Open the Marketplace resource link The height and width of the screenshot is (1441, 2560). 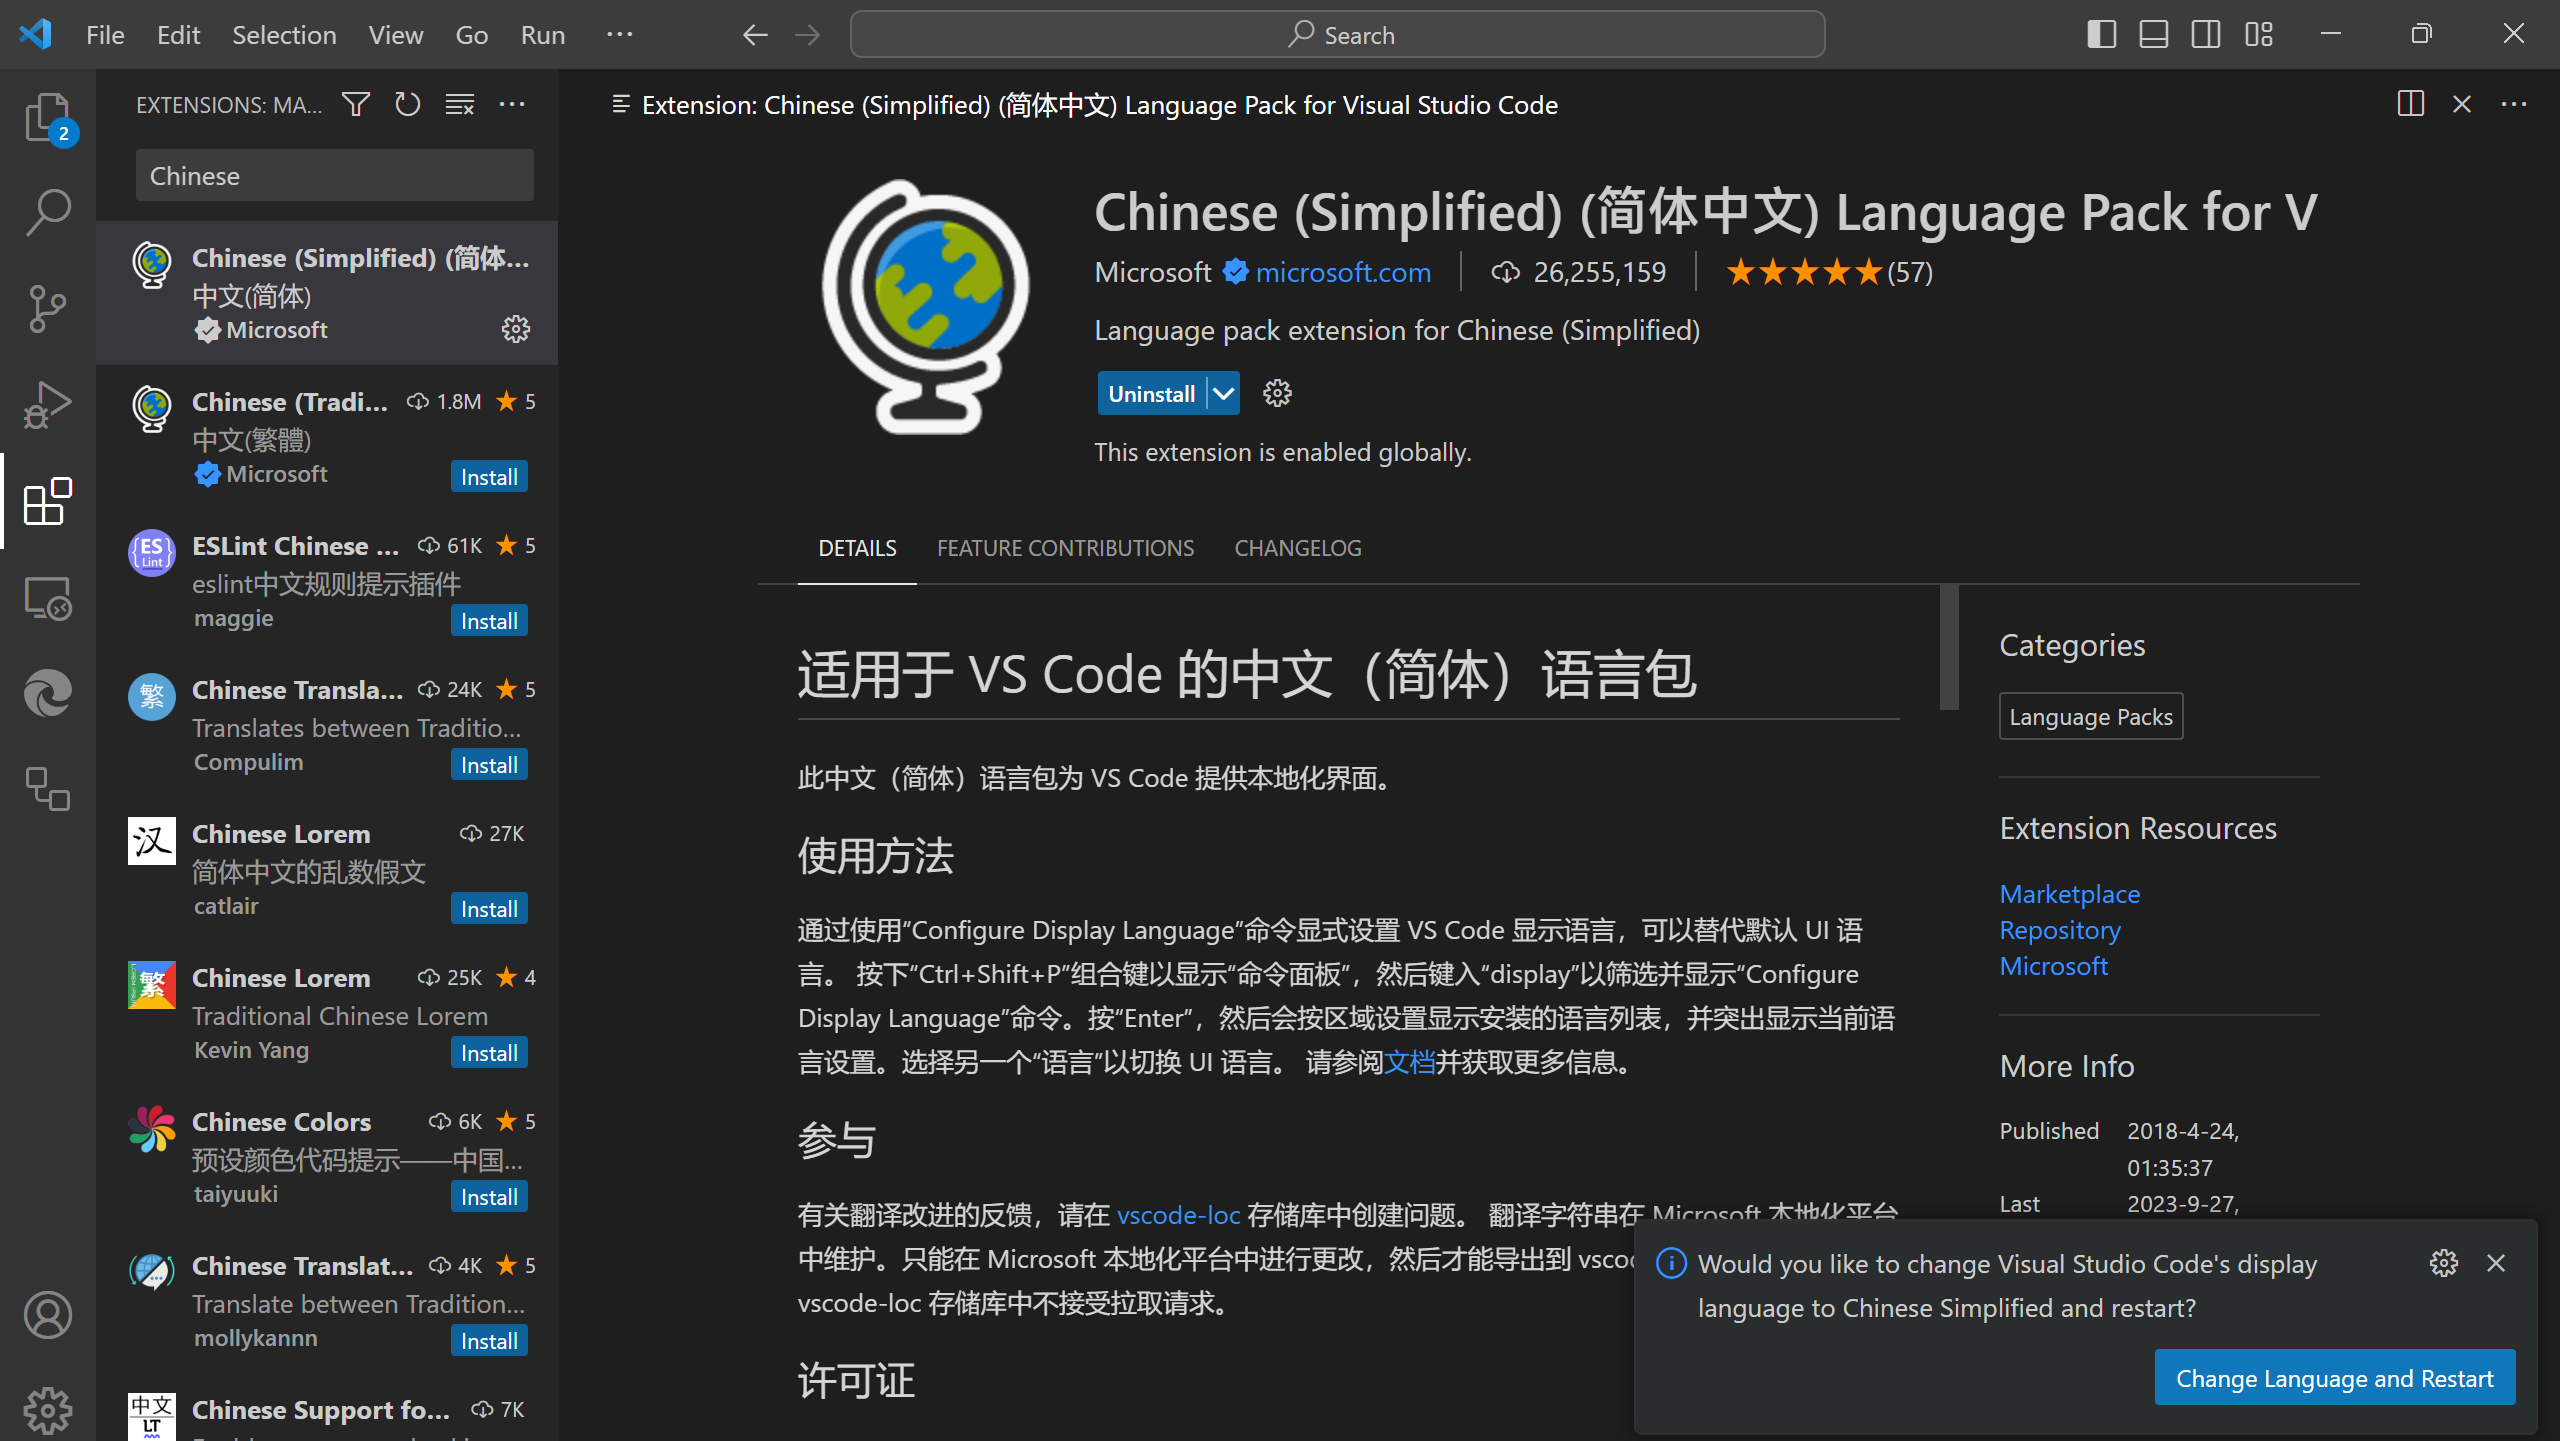point(2069,894)
